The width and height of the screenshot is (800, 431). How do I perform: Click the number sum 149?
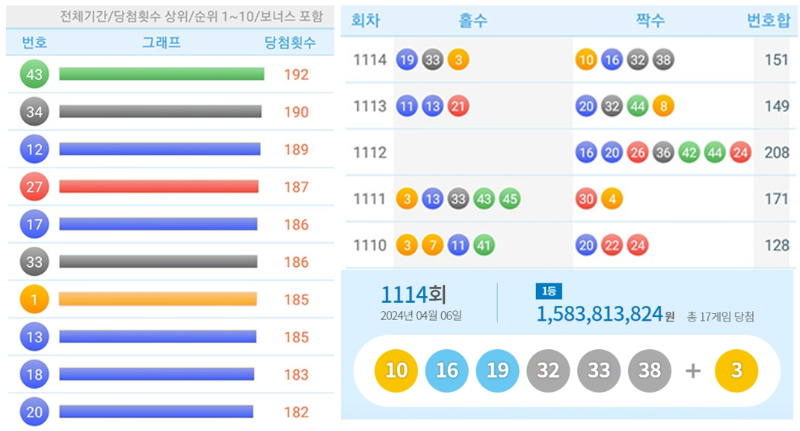pos(777,106)
